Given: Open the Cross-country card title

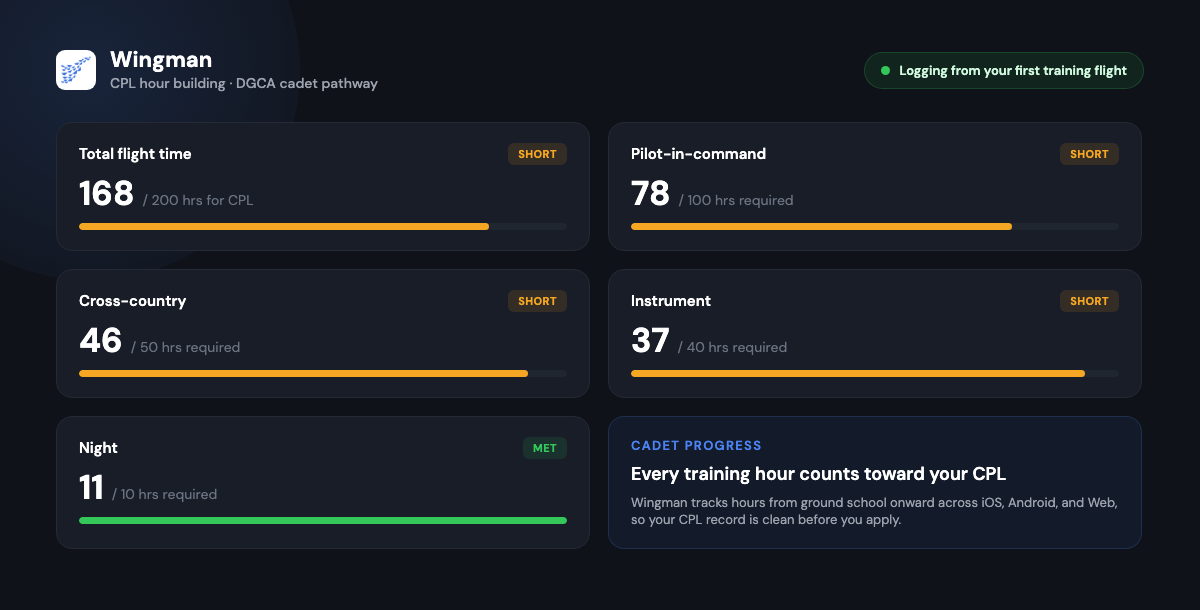Looking at the screenshot, I should [x=132, y=301].
